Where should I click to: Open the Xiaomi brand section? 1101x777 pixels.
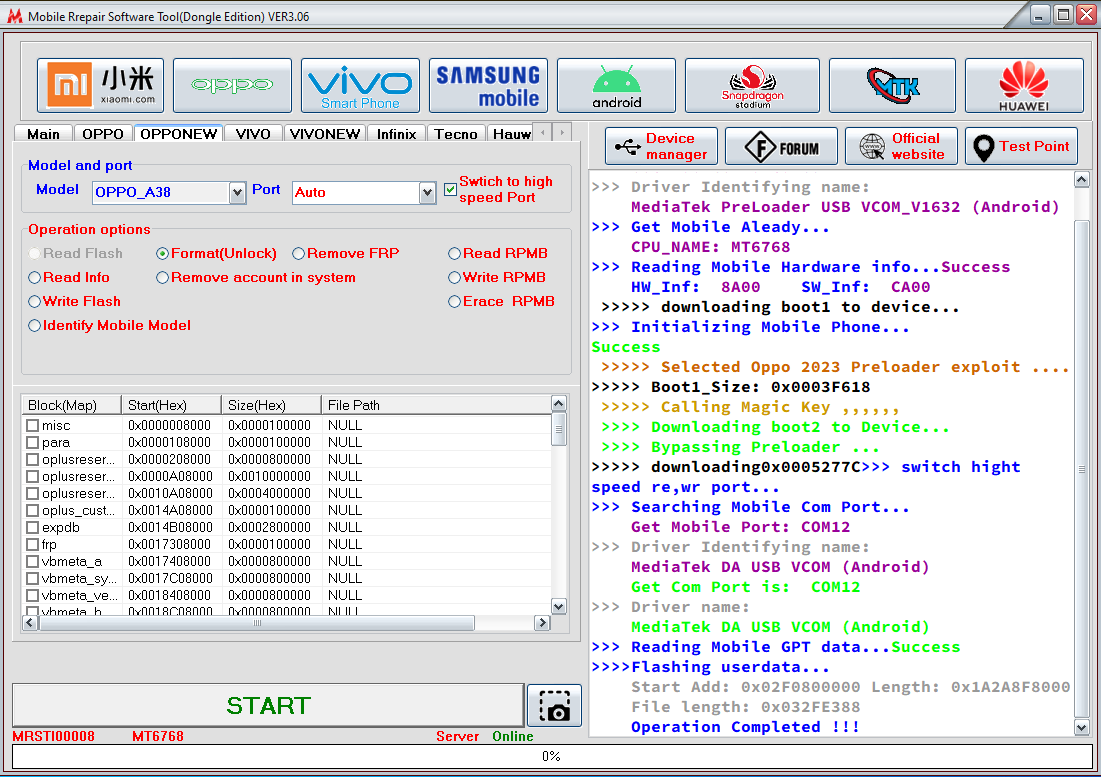tap(100, 86)
